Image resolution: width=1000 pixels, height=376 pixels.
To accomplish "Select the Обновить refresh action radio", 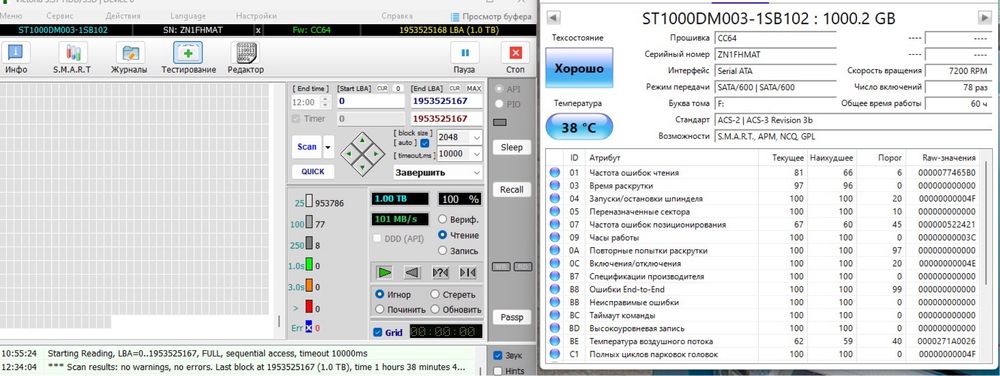I will (435, 309).
